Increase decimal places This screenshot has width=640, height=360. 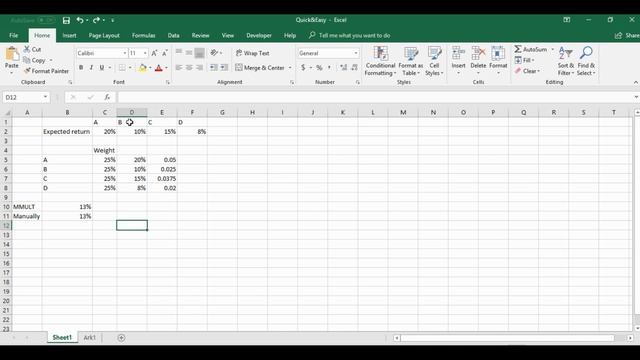pos(343,67)
